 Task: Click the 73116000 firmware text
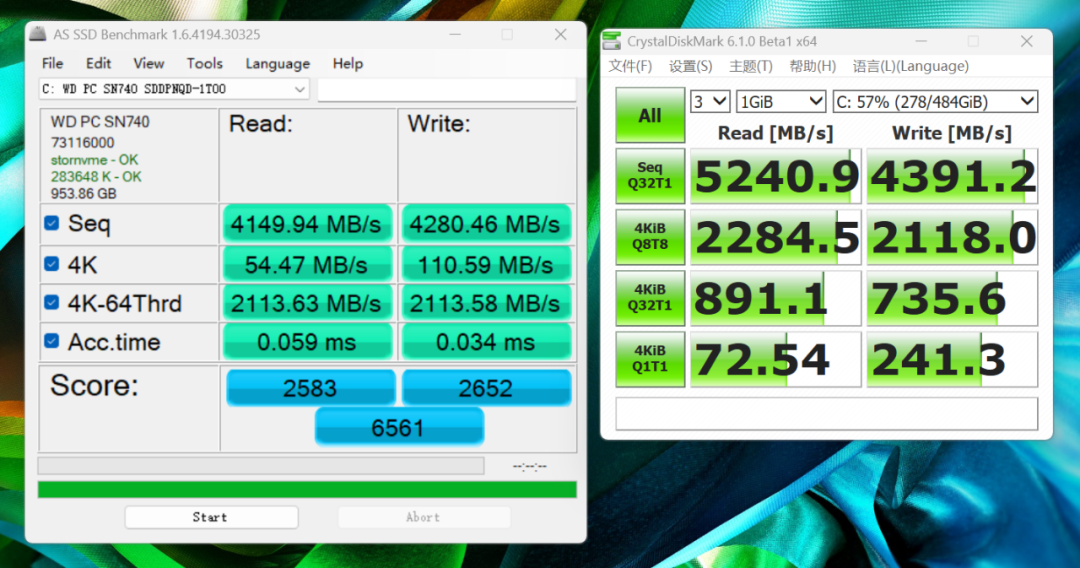pyautogui.click(x=83, y=143)
